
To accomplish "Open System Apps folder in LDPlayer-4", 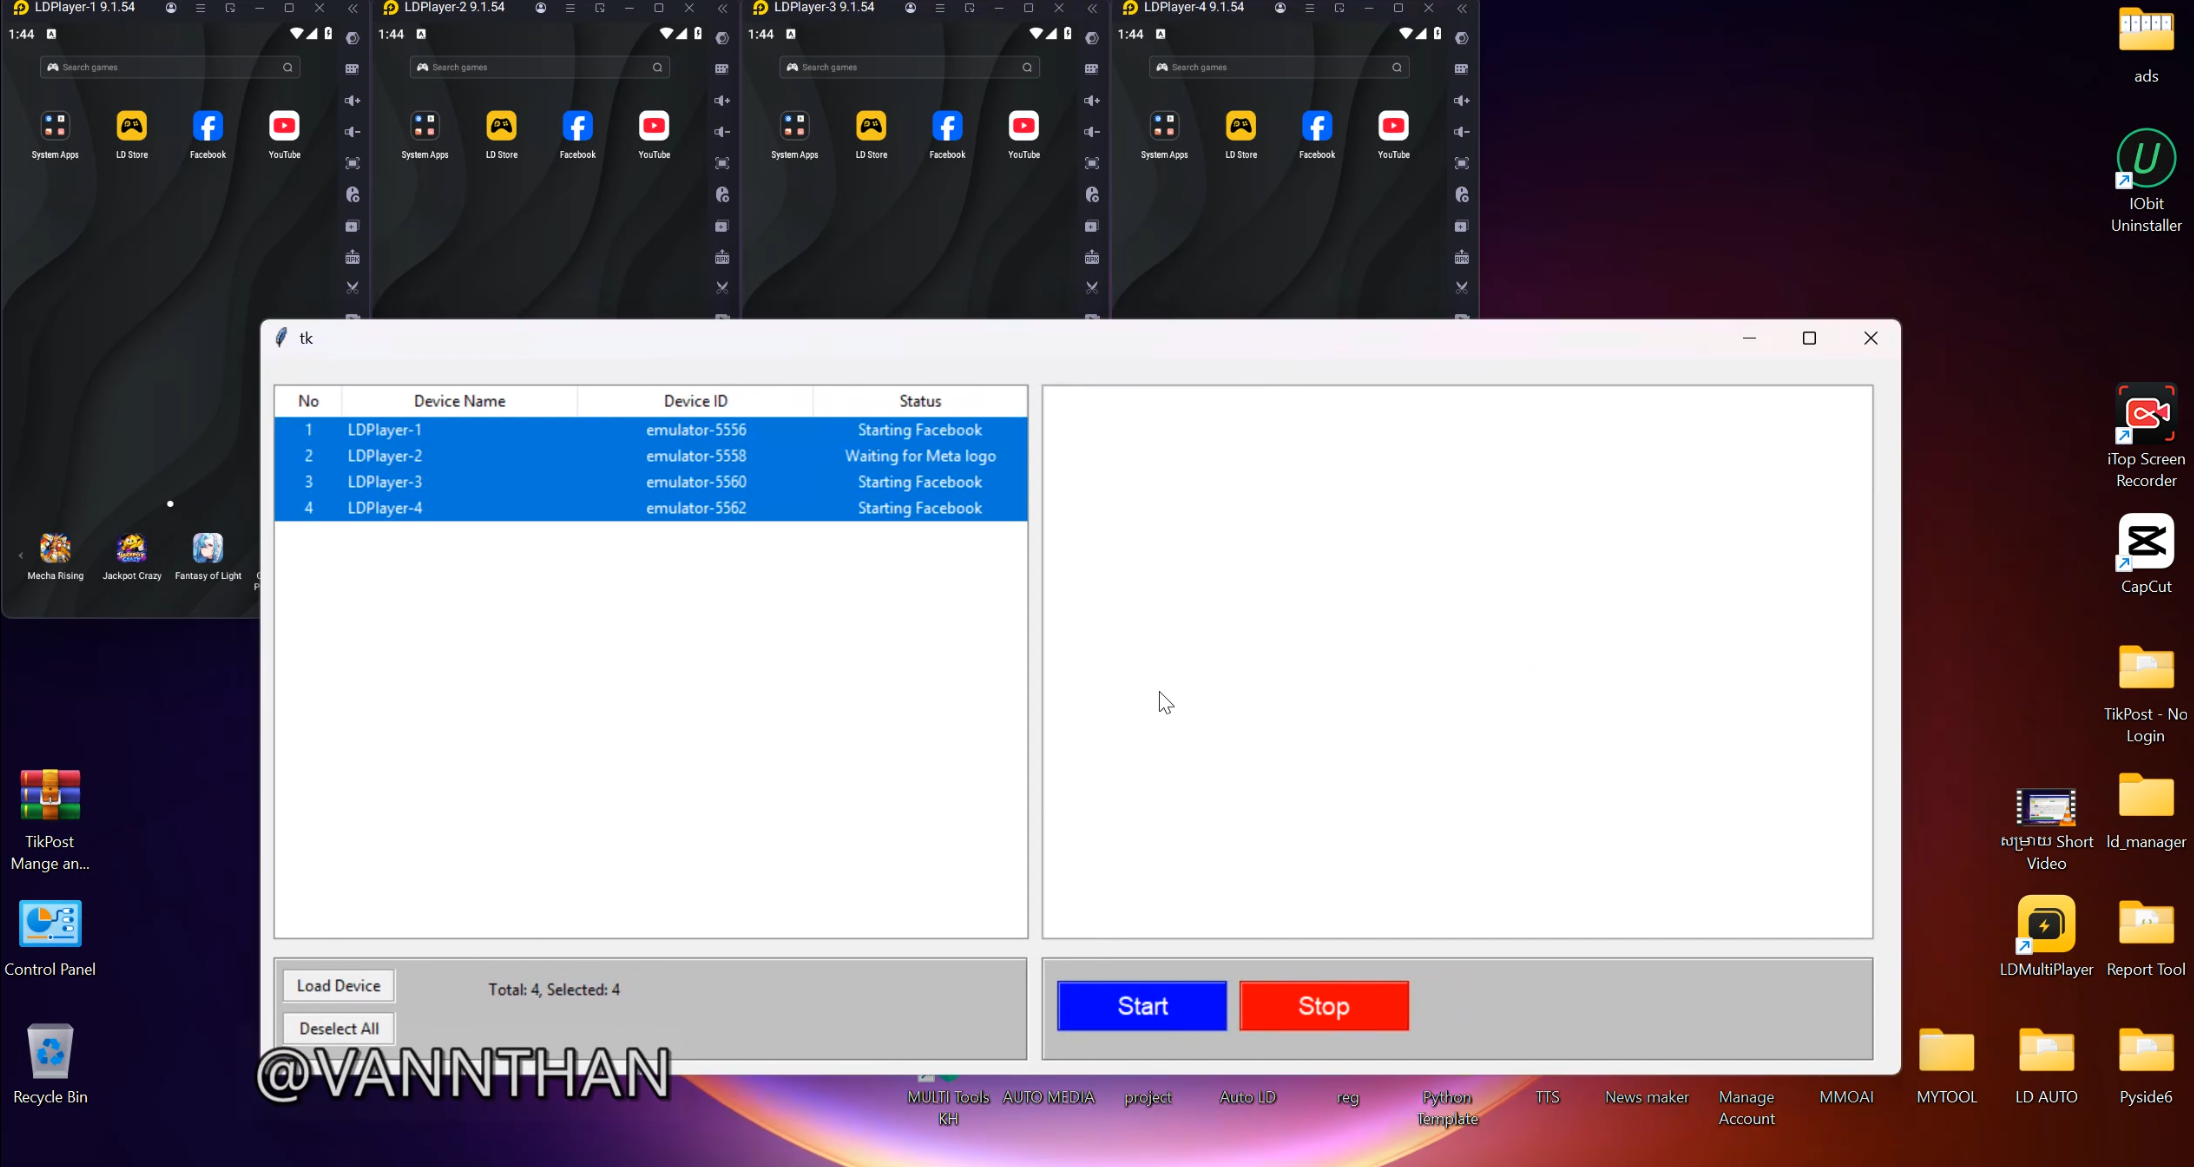I will tap(1164, 127).
